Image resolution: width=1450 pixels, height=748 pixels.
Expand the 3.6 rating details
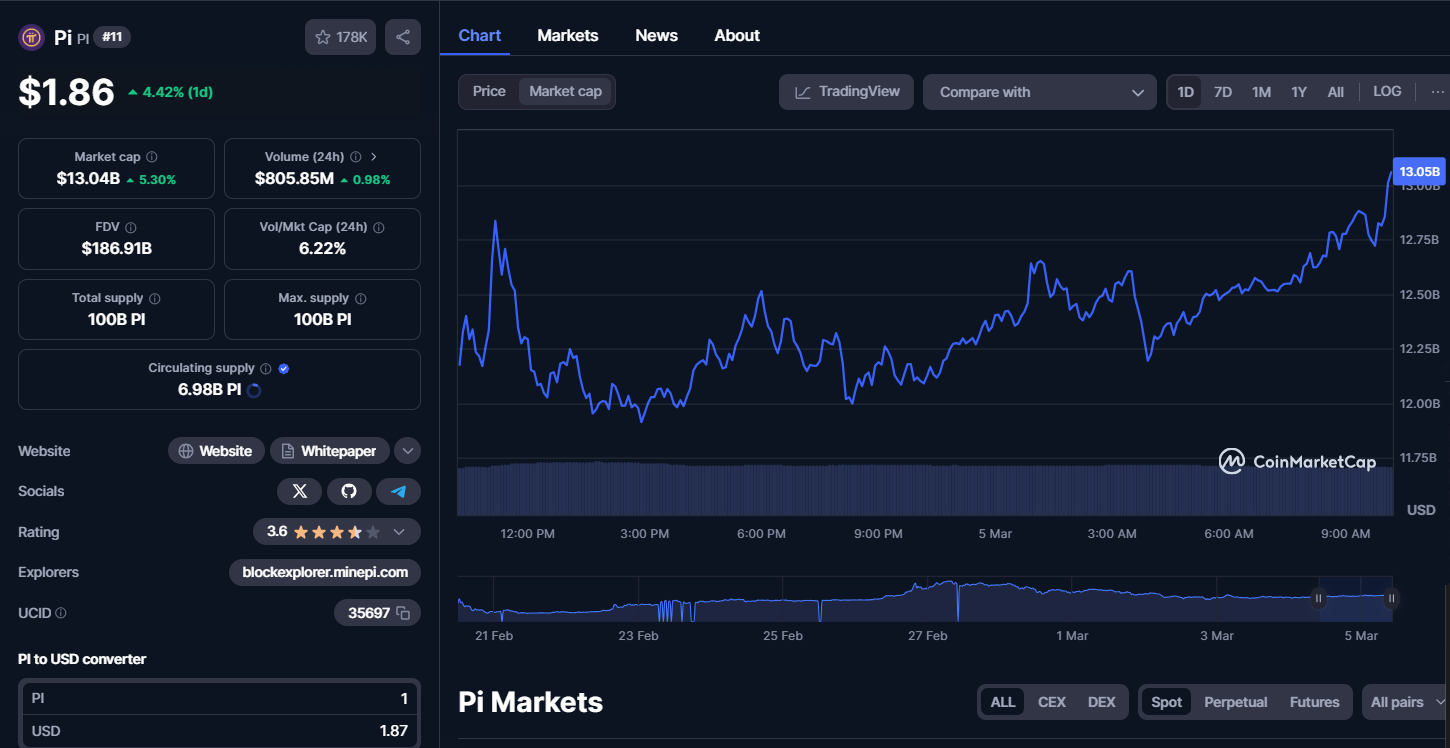click(337, 532)
